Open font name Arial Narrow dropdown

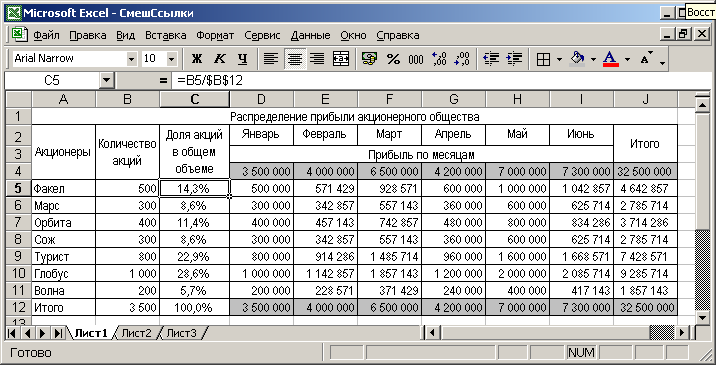pyautogui.click(x=132, y=59)
